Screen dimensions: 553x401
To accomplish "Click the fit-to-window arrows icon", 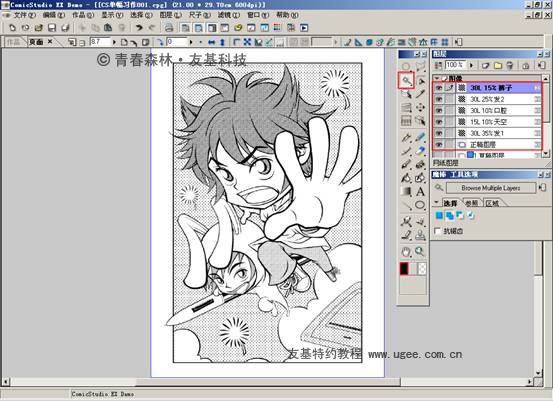I will [x=247, y=42].
